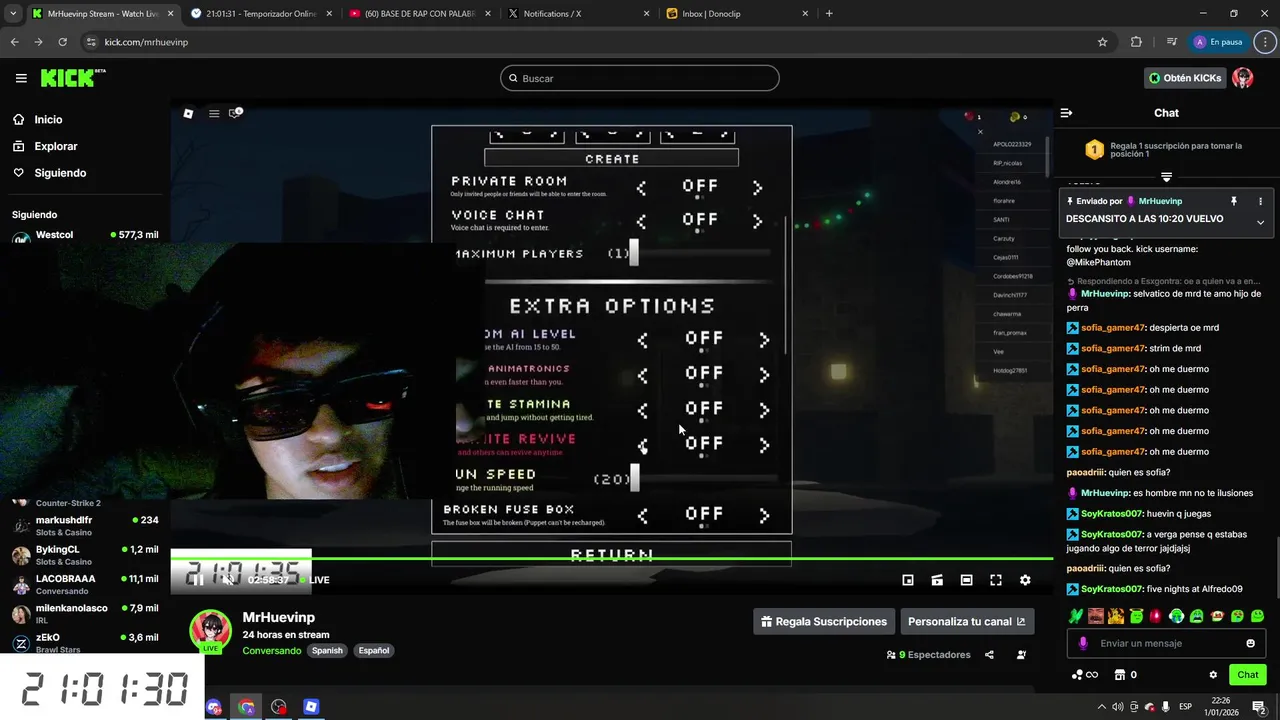Open Roblox from the taskbar
Image resolution: width=1280 pixels, height=720 pixels.
pos(311,707)
